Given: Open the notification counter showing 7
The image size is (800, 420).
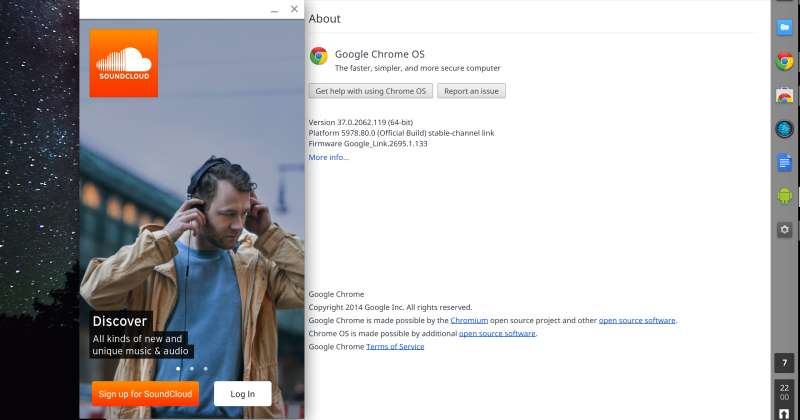Looking at the screenshot, I should [x=785, y=362].
